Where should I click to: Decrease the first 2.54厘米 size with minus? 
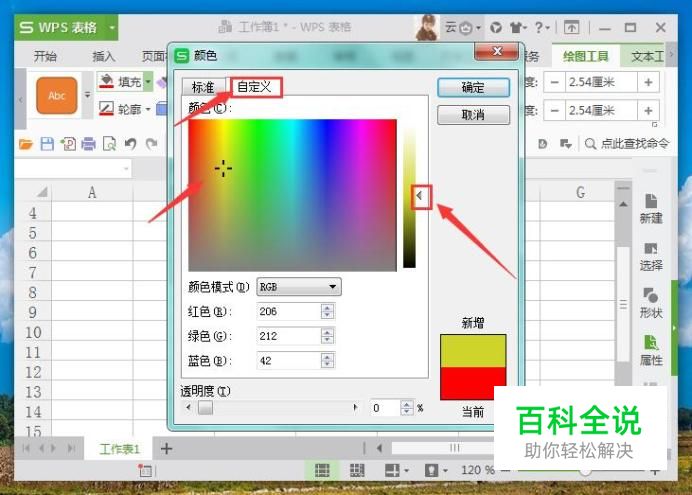[x=555, y=82]
